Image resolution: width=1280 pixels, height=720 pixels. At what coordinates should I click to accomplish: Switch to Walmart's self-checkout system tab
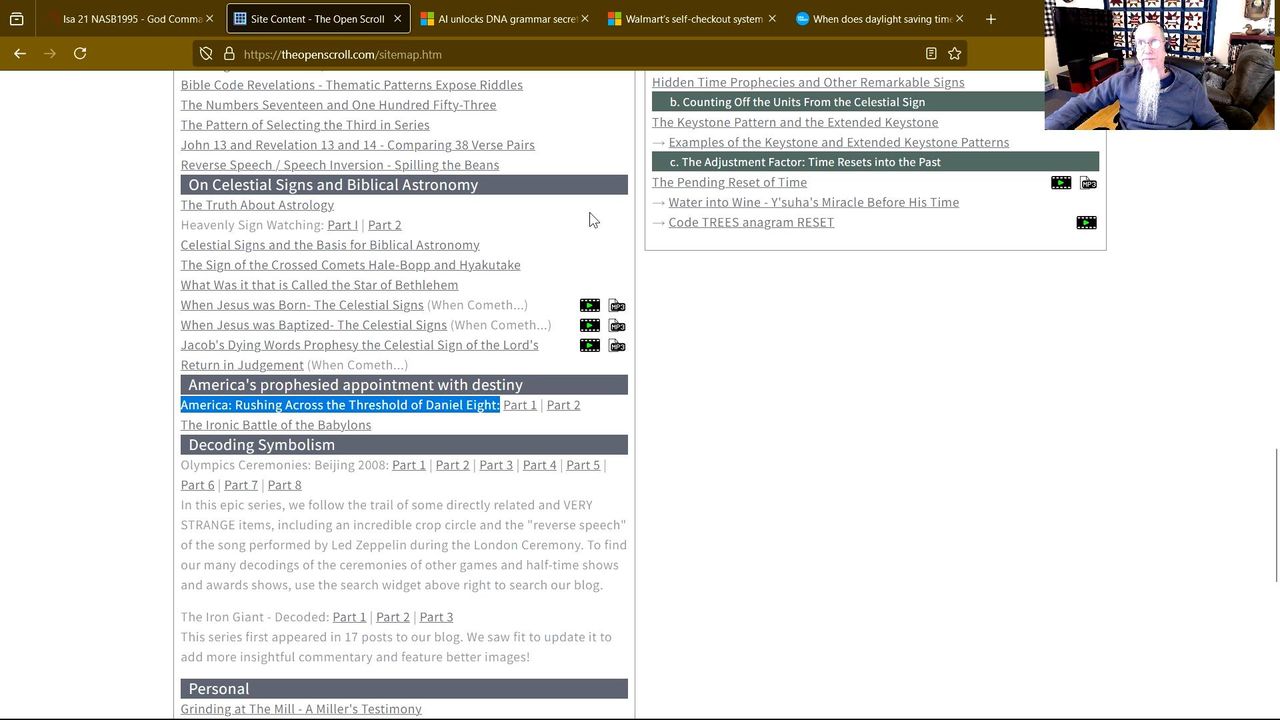pyautogui.click(x=690, y=19)
